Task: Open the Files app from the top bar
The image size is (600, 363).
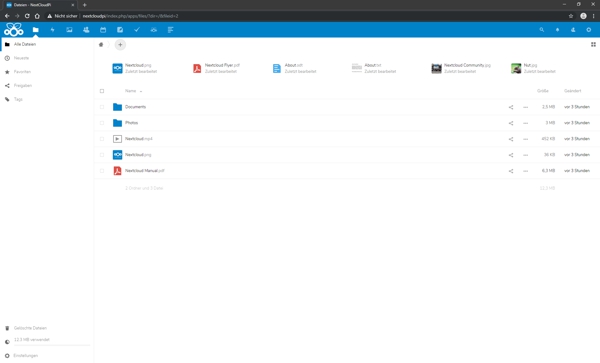Action: (x=36, y=29)
